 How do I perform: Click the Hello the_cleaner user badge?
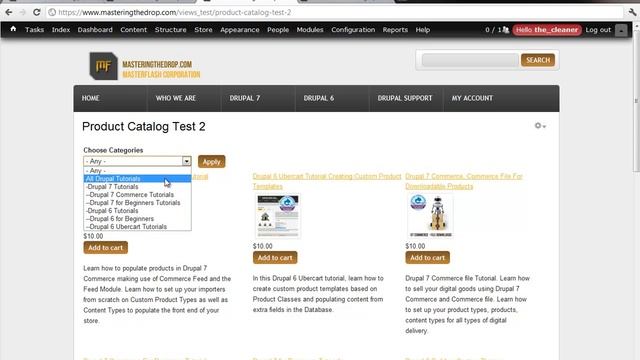[x=547, y=30]
